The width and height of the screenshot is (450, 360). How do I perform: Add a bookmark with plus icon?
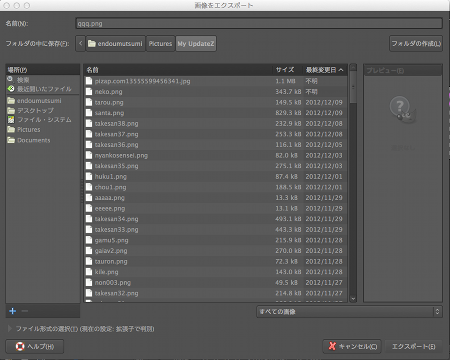13,311
